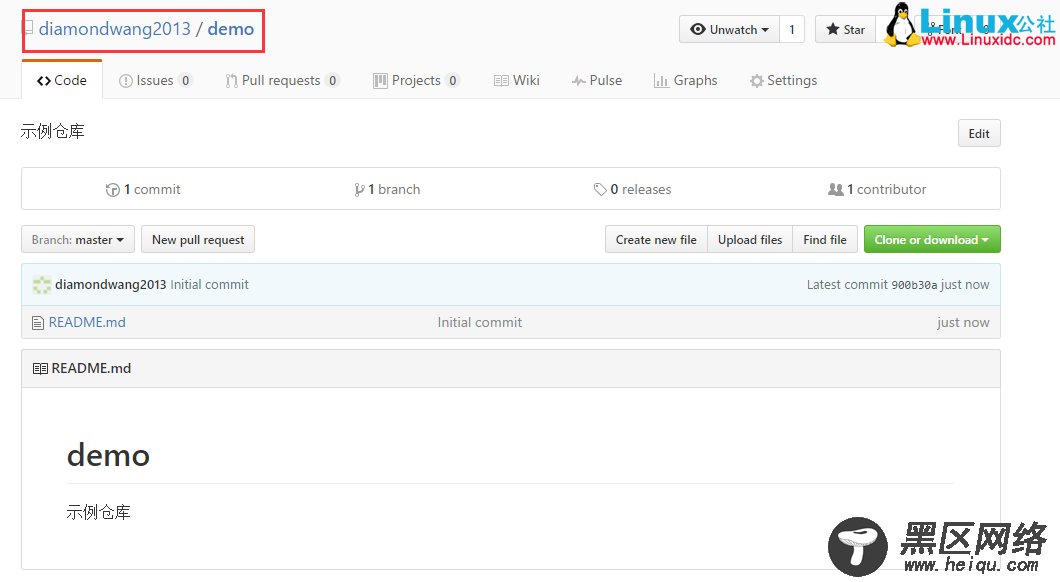This screenshot has height=582, width=1060.
Task: Open the Wiki tab
Action: pos(516,80)
